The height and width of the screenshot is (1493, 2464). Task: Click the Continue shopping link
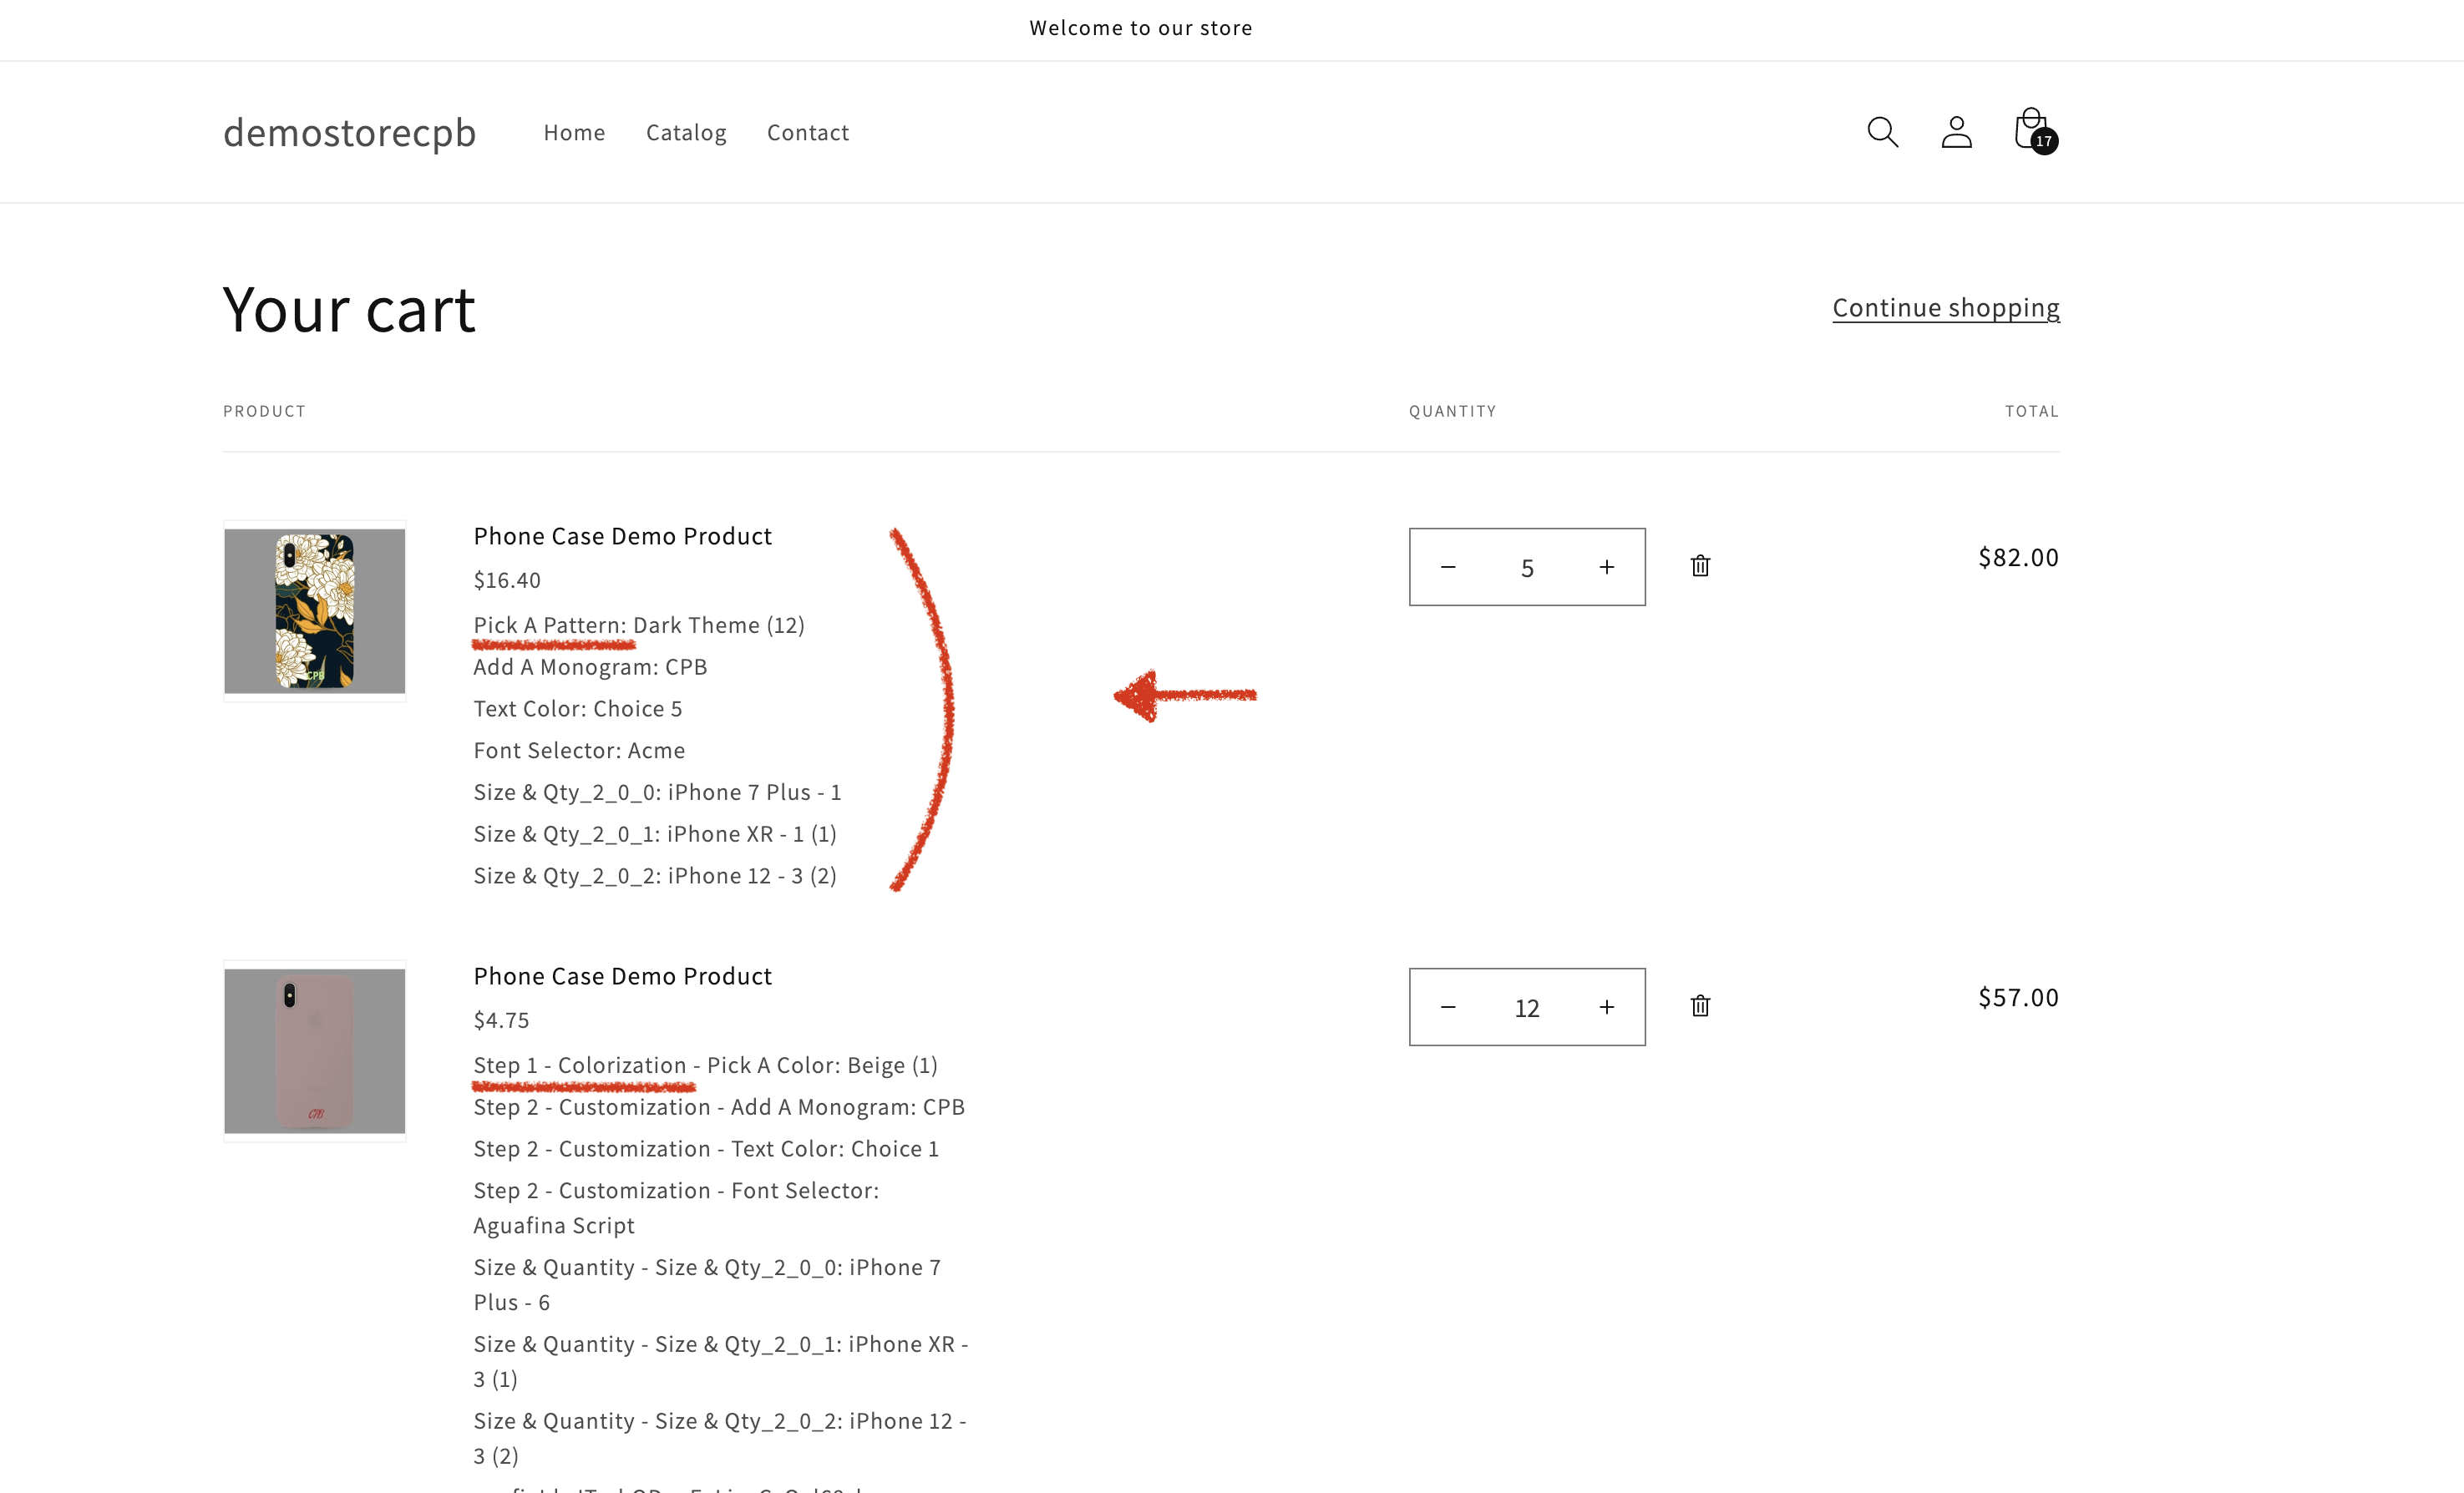(x=1945, y=308)
